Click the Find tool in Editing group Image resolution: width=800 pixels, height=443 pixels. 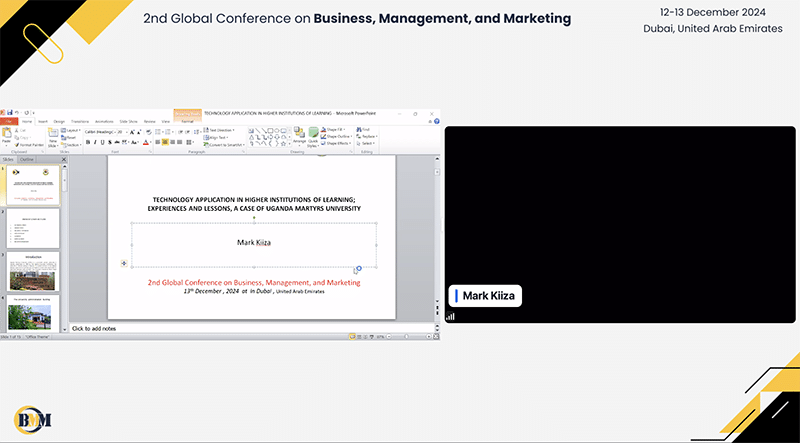coord(365,130)
